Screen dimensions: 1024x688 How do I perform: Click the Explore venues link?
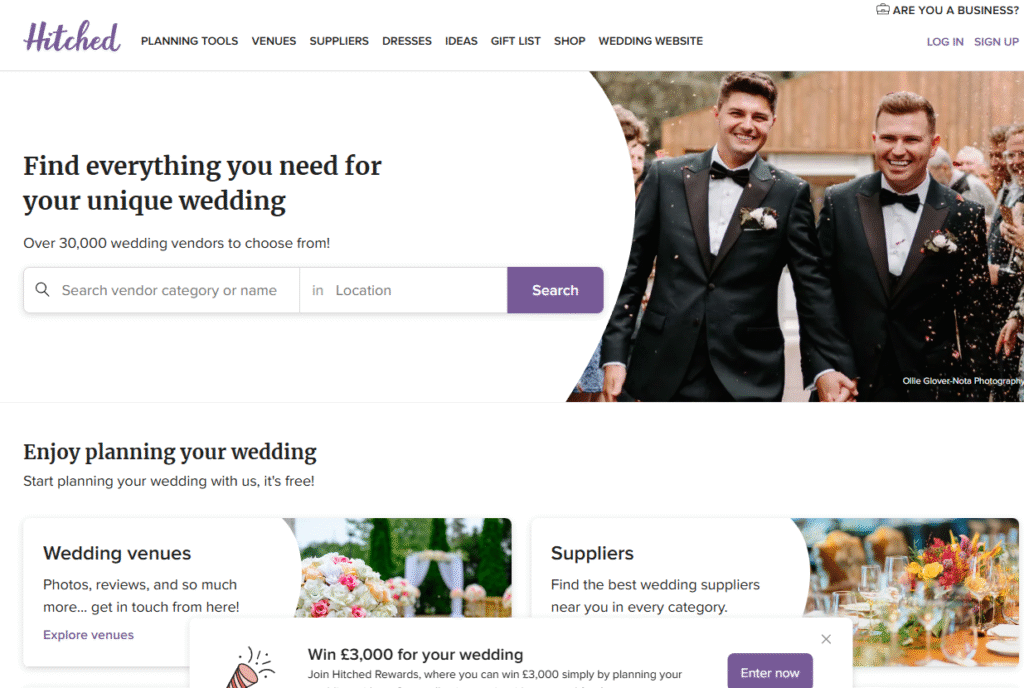point(88,634)
